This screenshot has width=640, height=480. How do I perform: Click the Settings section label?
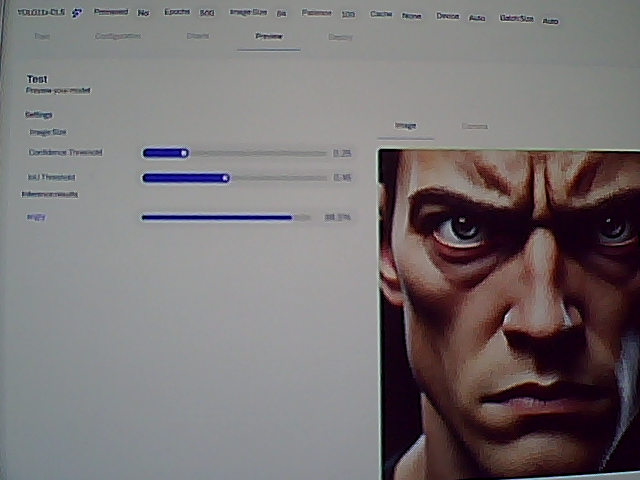point(38,115)
